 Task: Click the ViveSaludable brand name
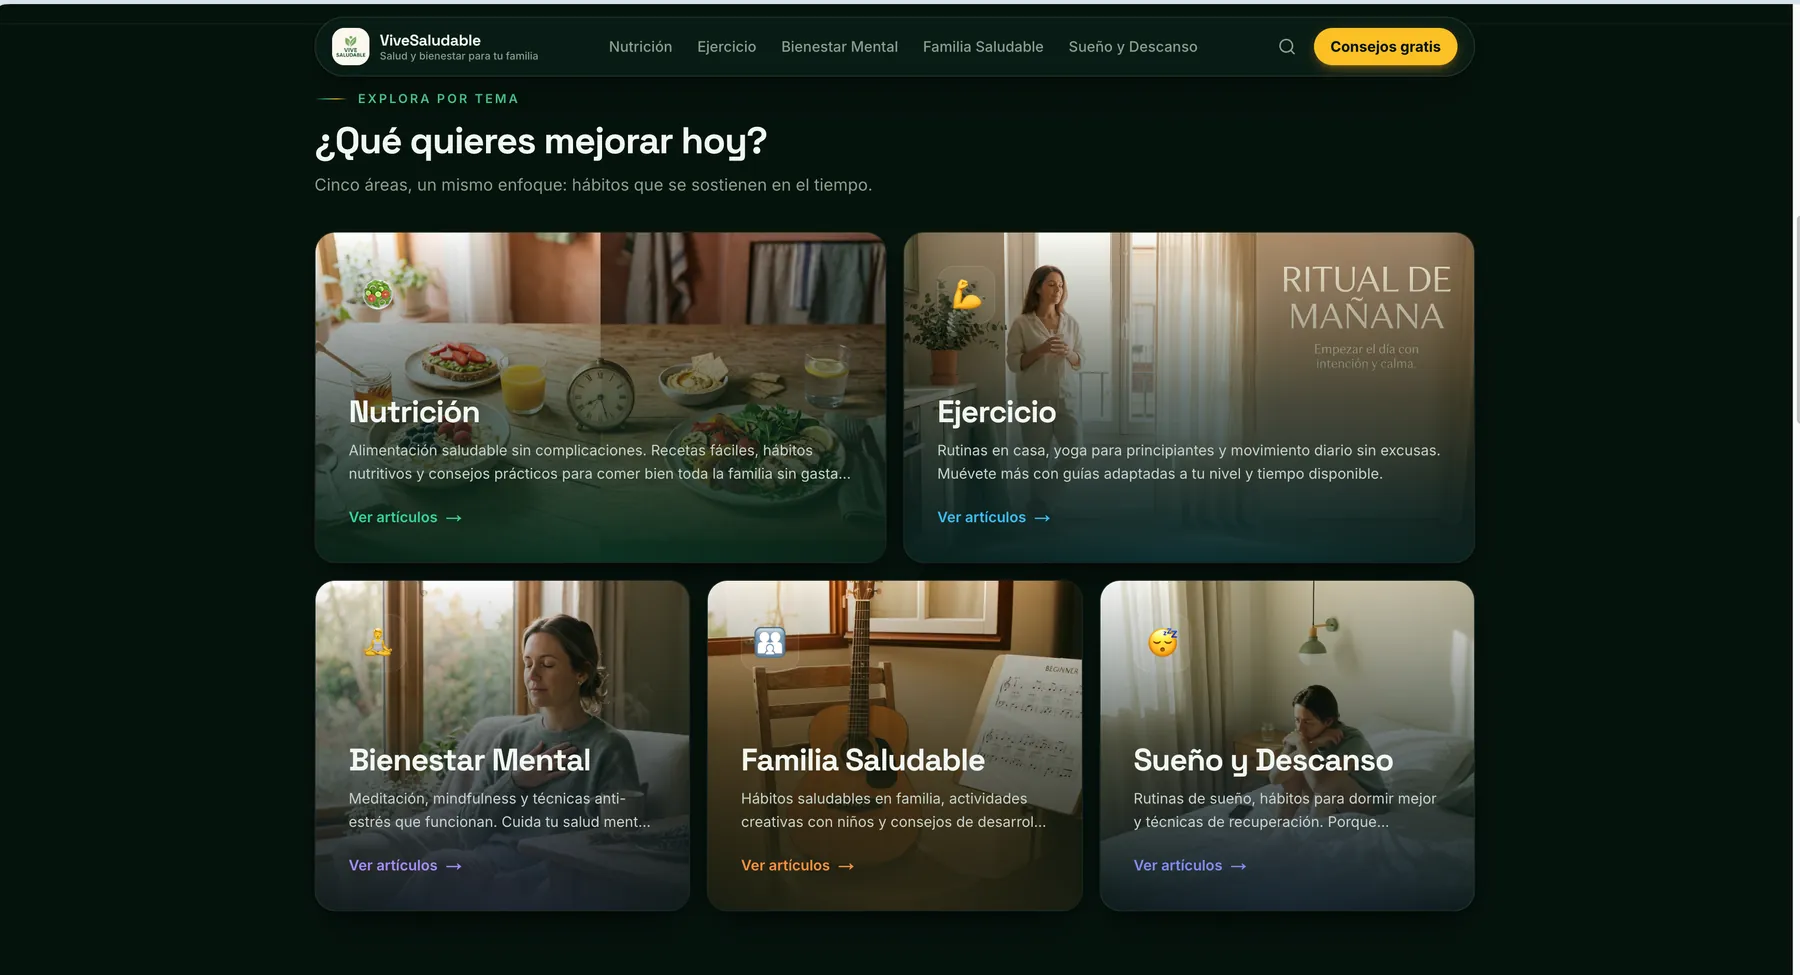tap(430, 40)
